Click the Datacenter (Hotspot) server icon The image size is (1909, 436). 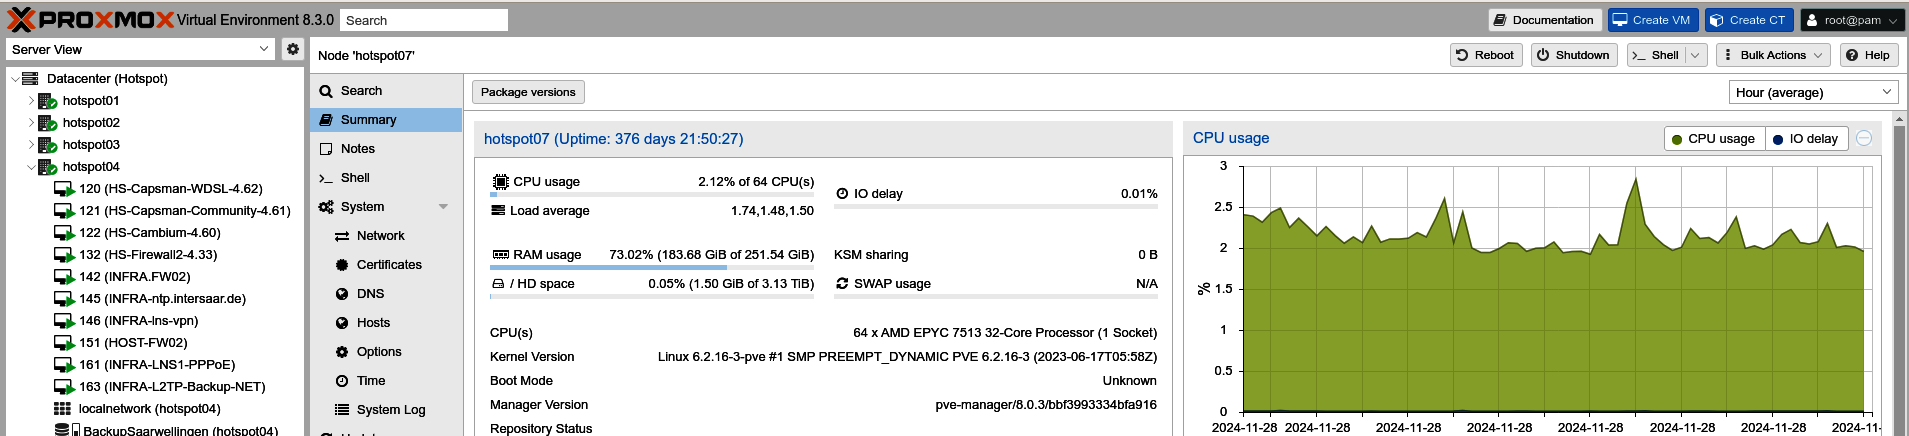coord(30,79)
